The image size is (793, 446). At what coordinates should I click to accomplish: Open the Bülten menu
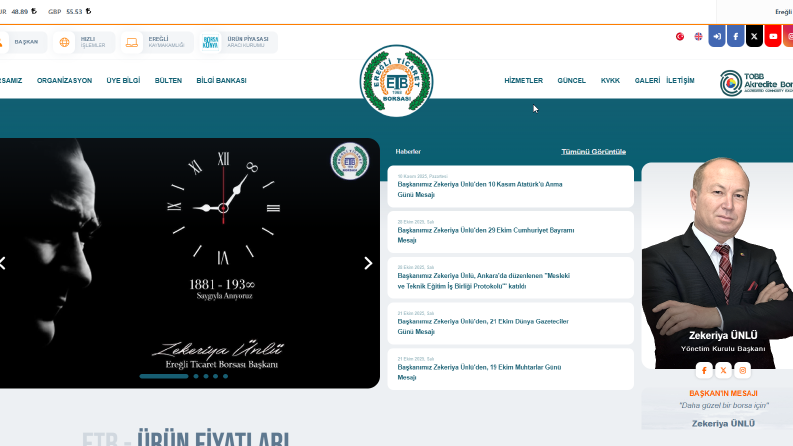point(168,80)
